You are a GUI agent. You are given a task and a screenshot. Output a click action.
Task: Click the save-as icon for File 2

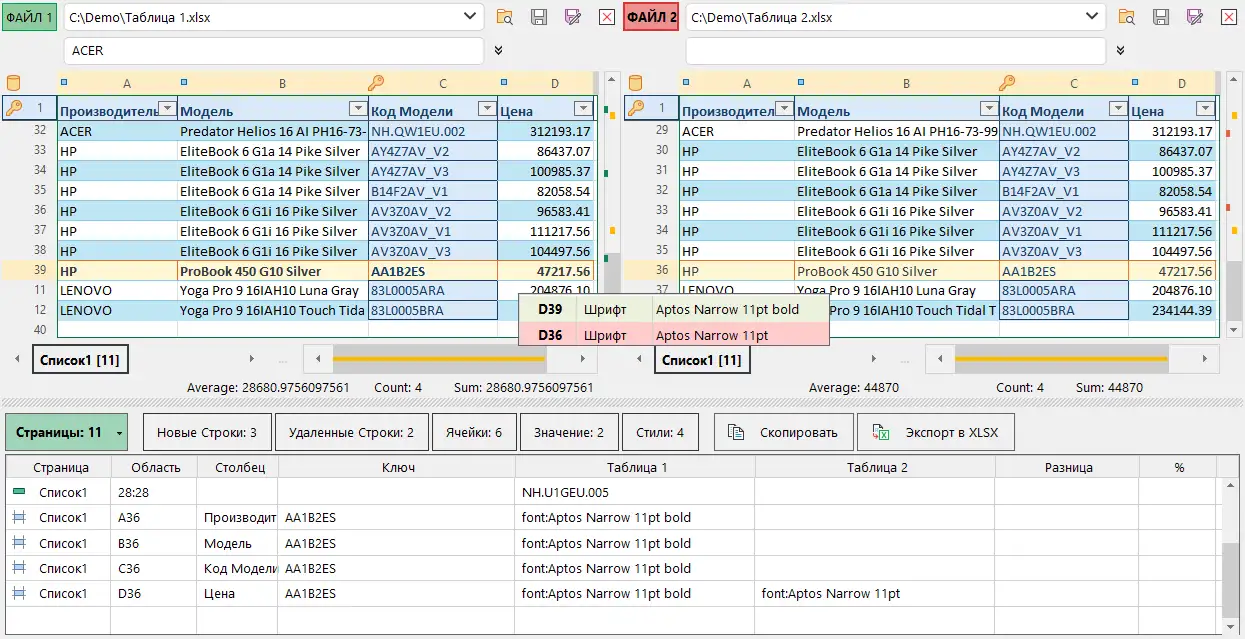(x=1195, y=17)
